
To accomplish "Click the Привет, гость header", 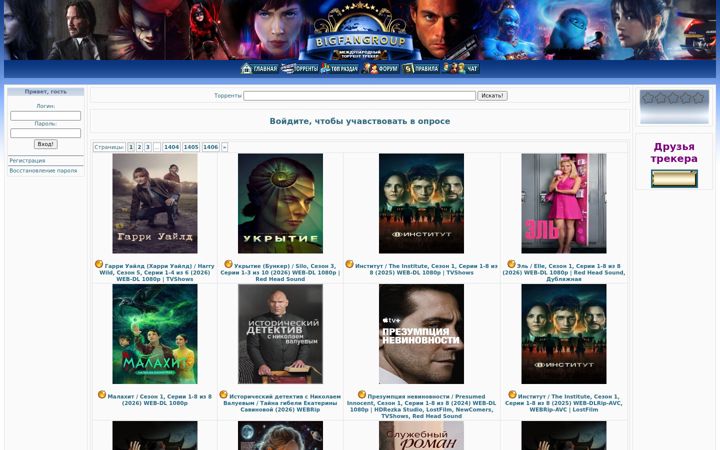I will tap(45, 92).
